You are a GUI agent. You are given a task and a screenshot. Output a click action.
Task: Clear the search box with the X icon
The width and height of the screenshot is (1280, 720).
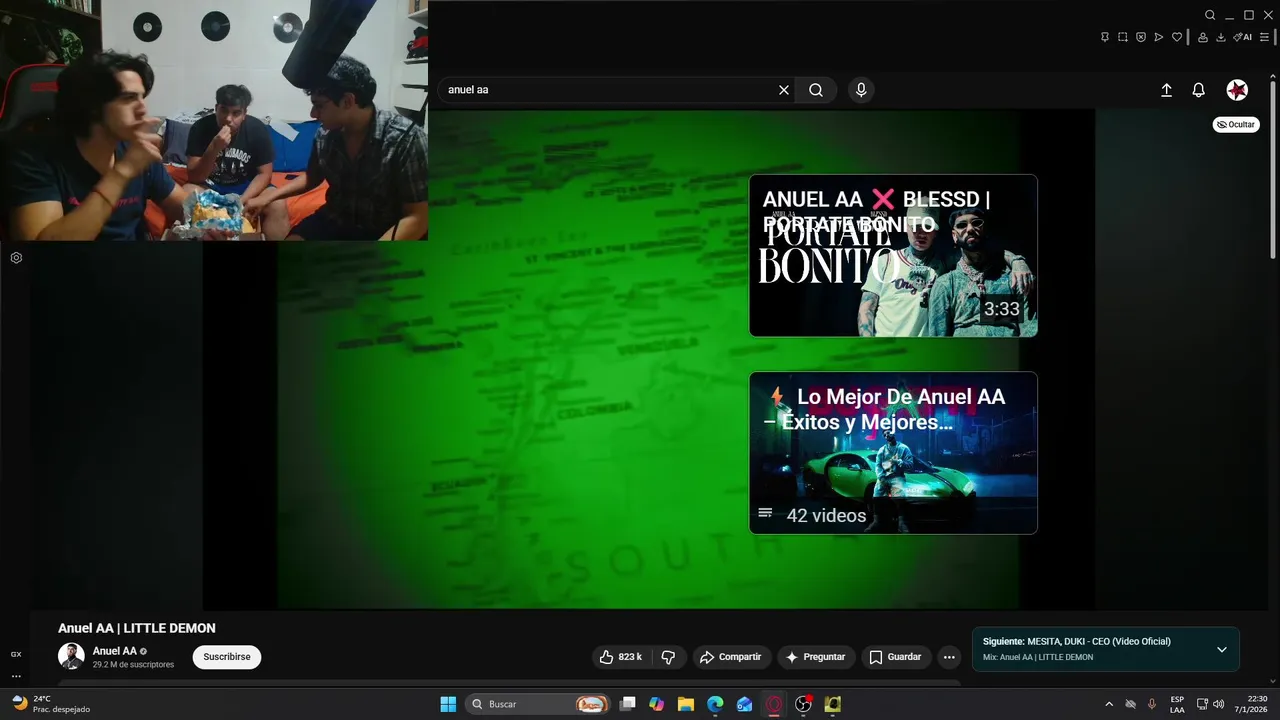click(x=784, y=90)
